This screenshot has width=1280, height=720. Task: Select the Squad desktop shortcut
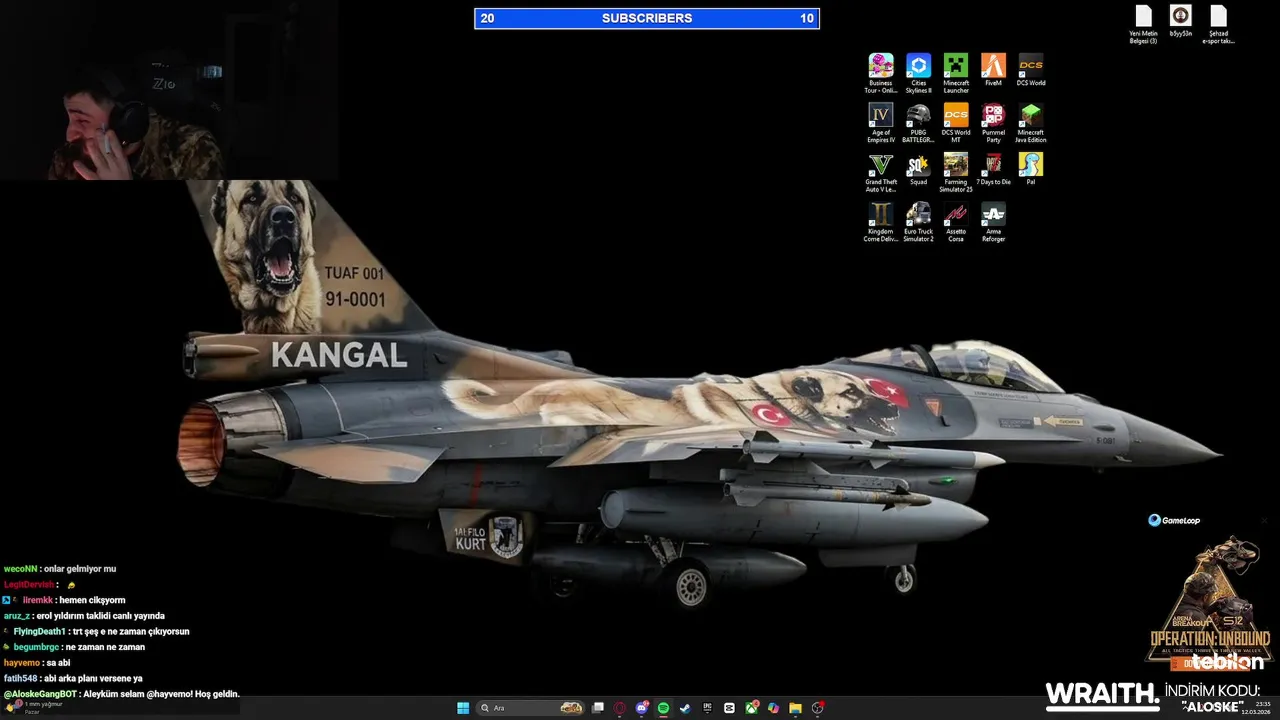pos(918,169)
